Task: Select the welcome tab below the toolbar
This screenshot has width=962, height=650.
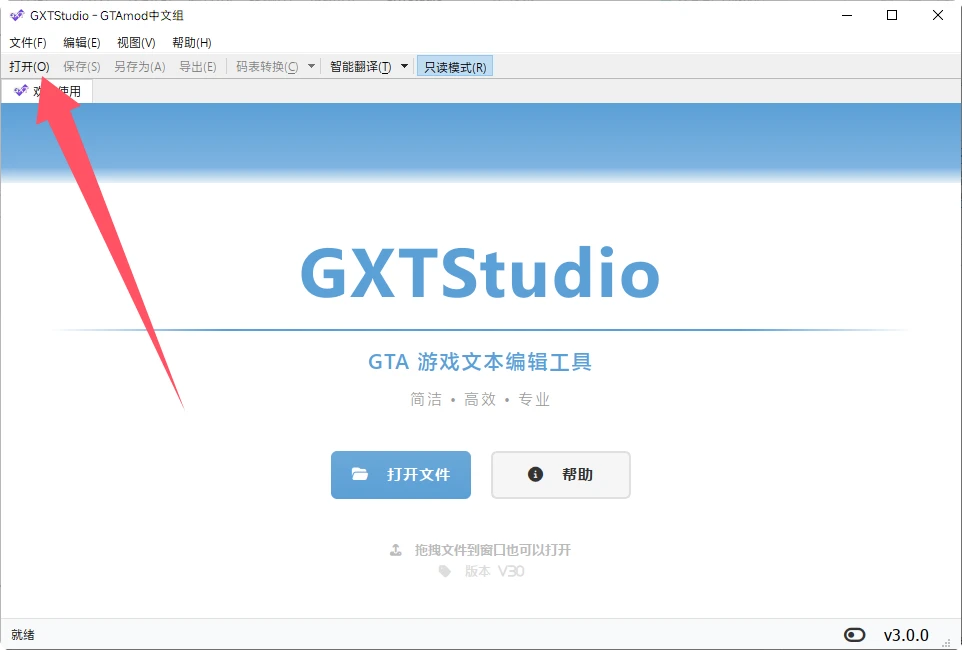Action: tap(47, 91)
